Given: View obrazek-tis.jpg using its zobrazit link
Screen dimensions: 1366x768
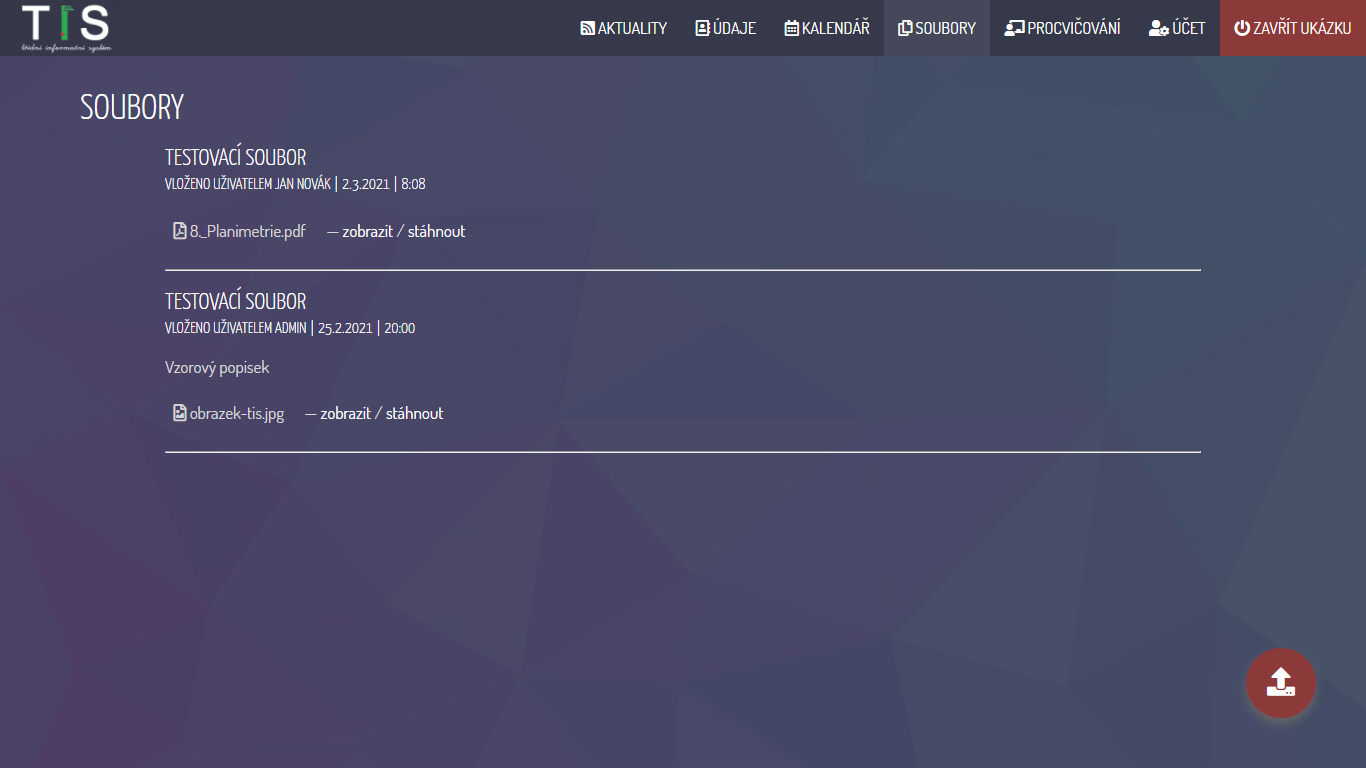Looking at the screenshot, I should (345, 413).
